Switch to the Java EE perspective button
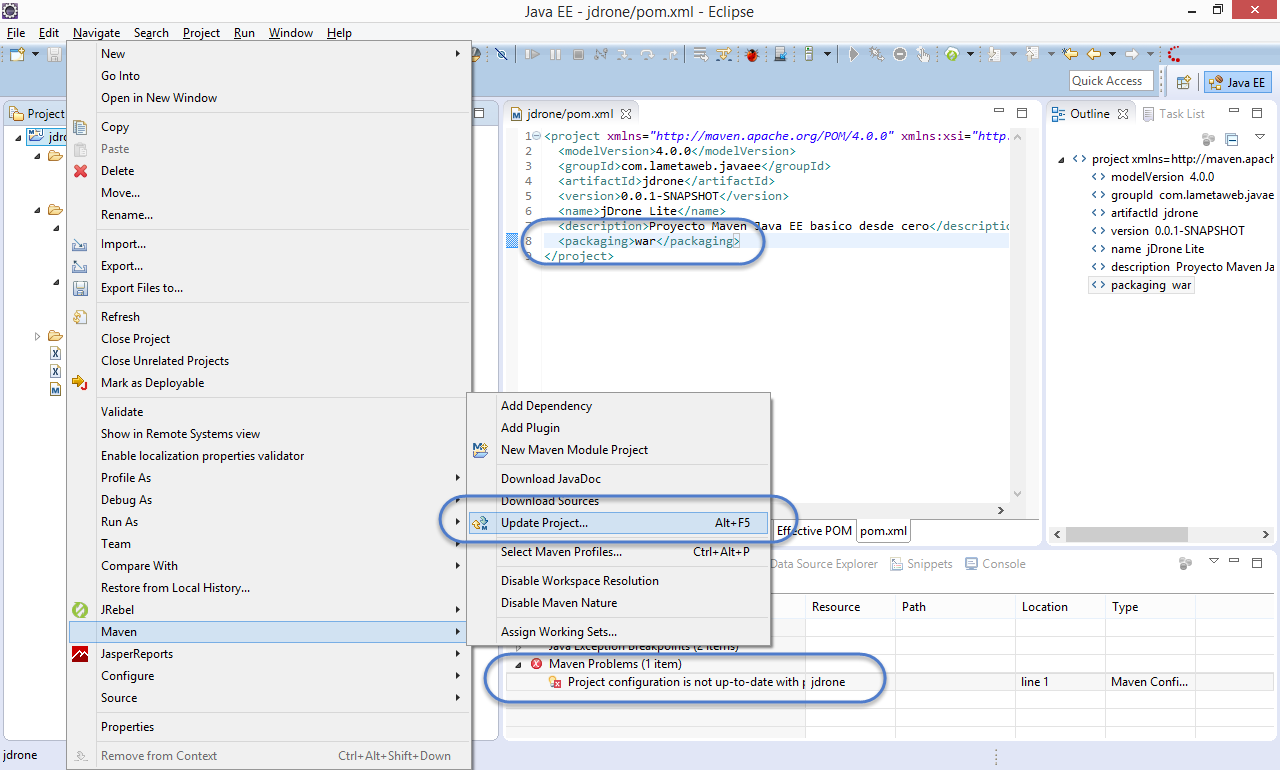 pos(1237,82)
